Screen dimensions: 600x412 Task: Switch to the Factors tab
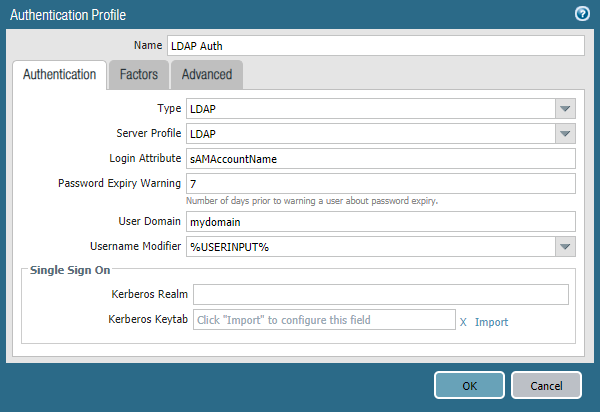point(138,75)
